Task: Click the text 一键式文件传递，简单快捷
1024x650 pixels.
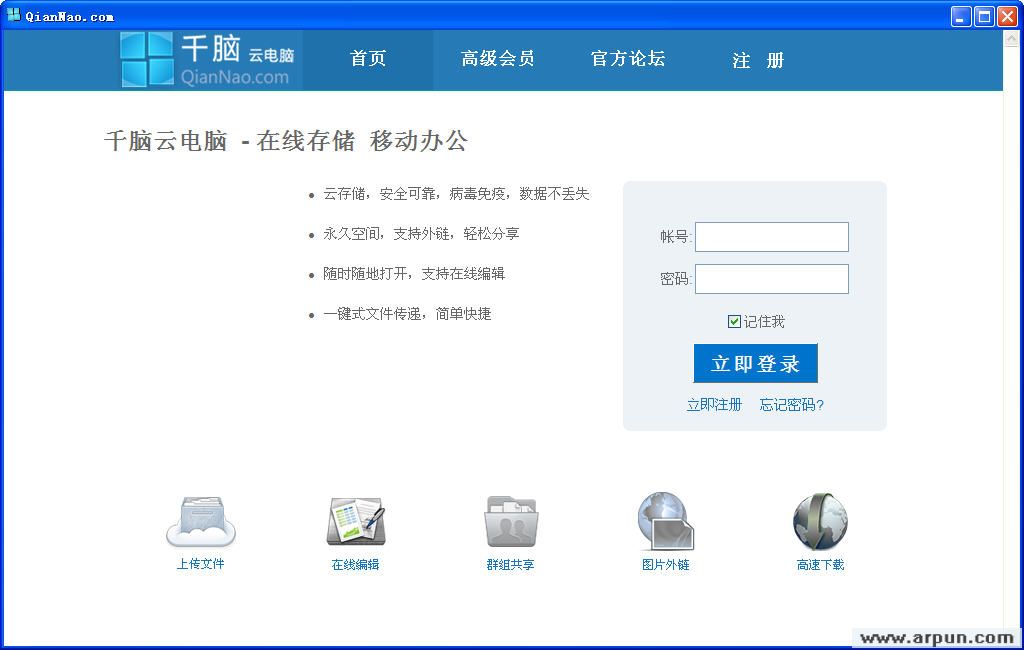Action: click(x=408, y=314)
